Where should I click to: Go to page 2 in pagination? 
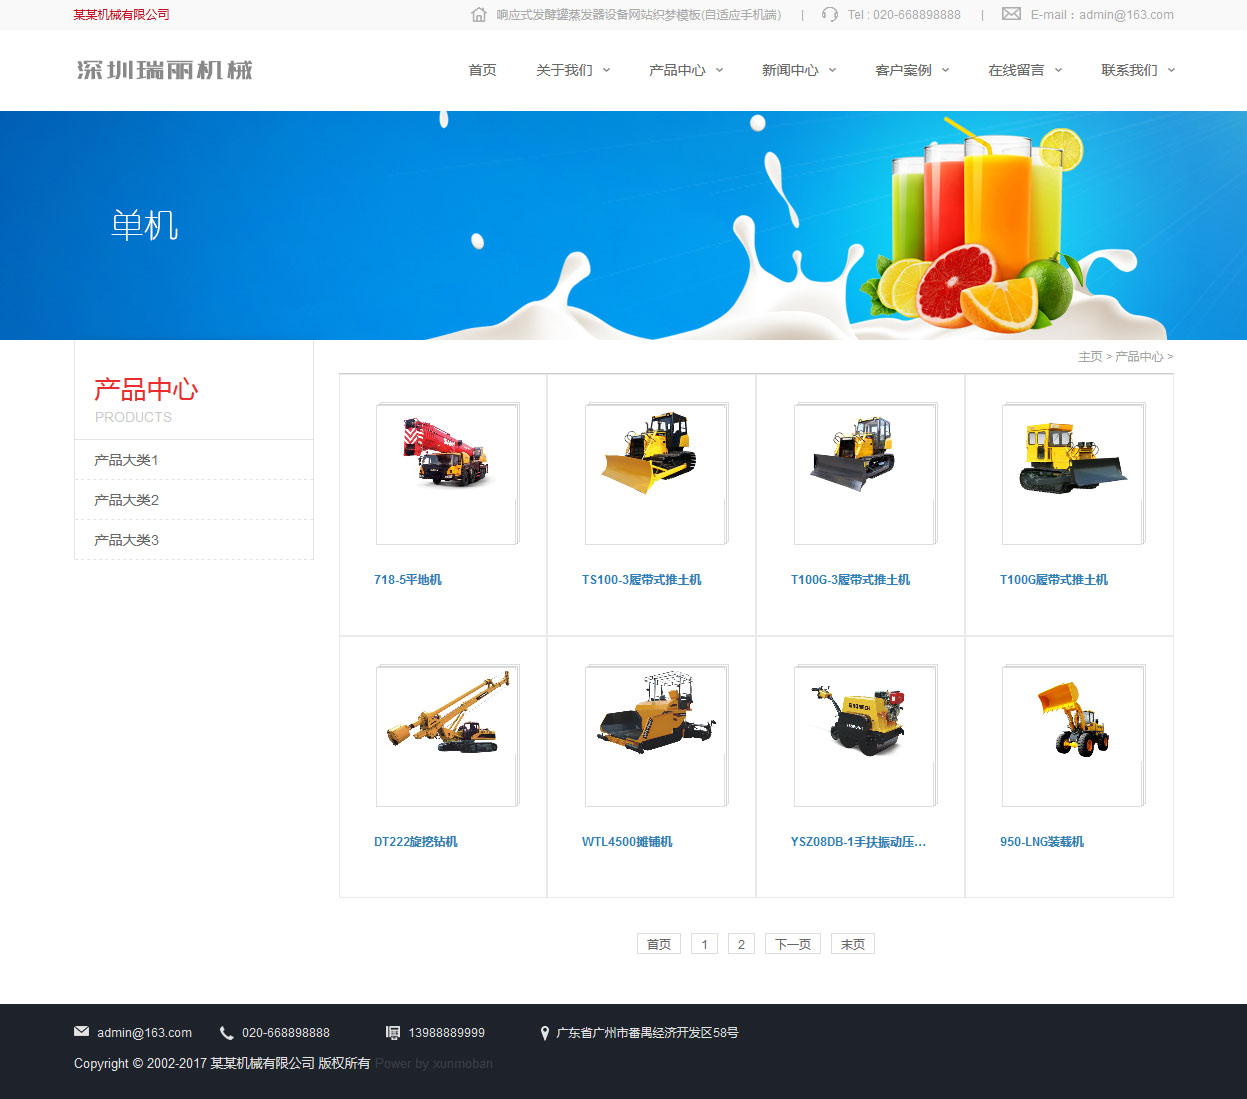click(x=741, y=944)
